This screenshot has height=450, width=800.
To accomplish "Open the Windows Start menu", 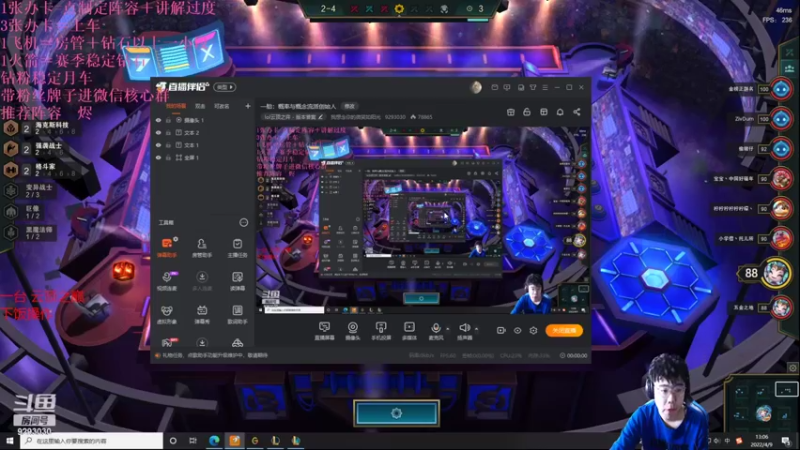I will tap(10, 440).
